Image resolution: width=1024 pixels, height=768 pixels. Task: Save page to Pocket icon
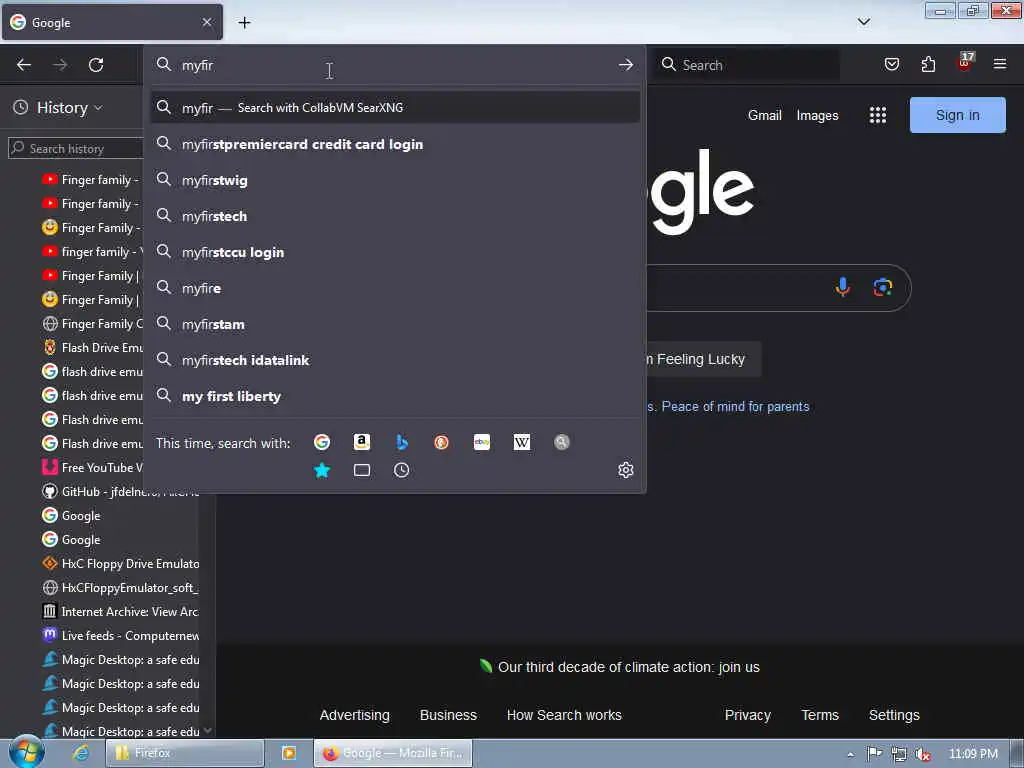click(891, 65)
